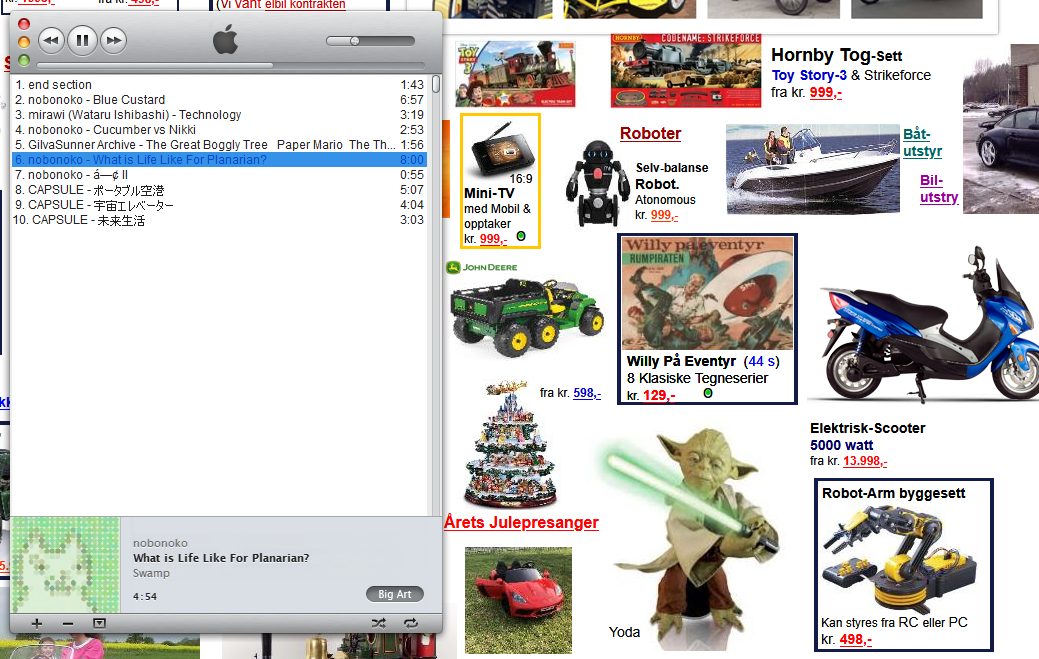Viewport: 1039px width, 659px height.
Task: Open the playlist dropdown menu icon
Action: (99, 623)
